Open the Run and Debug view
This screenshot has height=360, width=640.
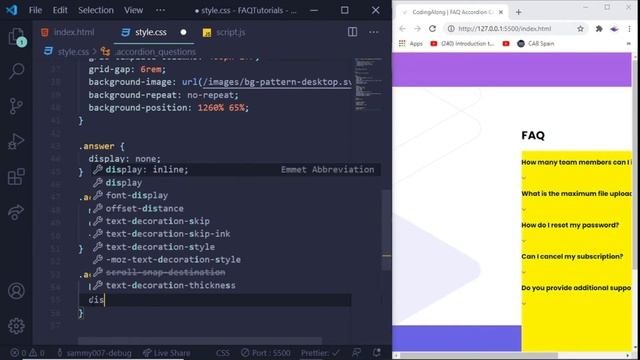(x=16, y=142)
